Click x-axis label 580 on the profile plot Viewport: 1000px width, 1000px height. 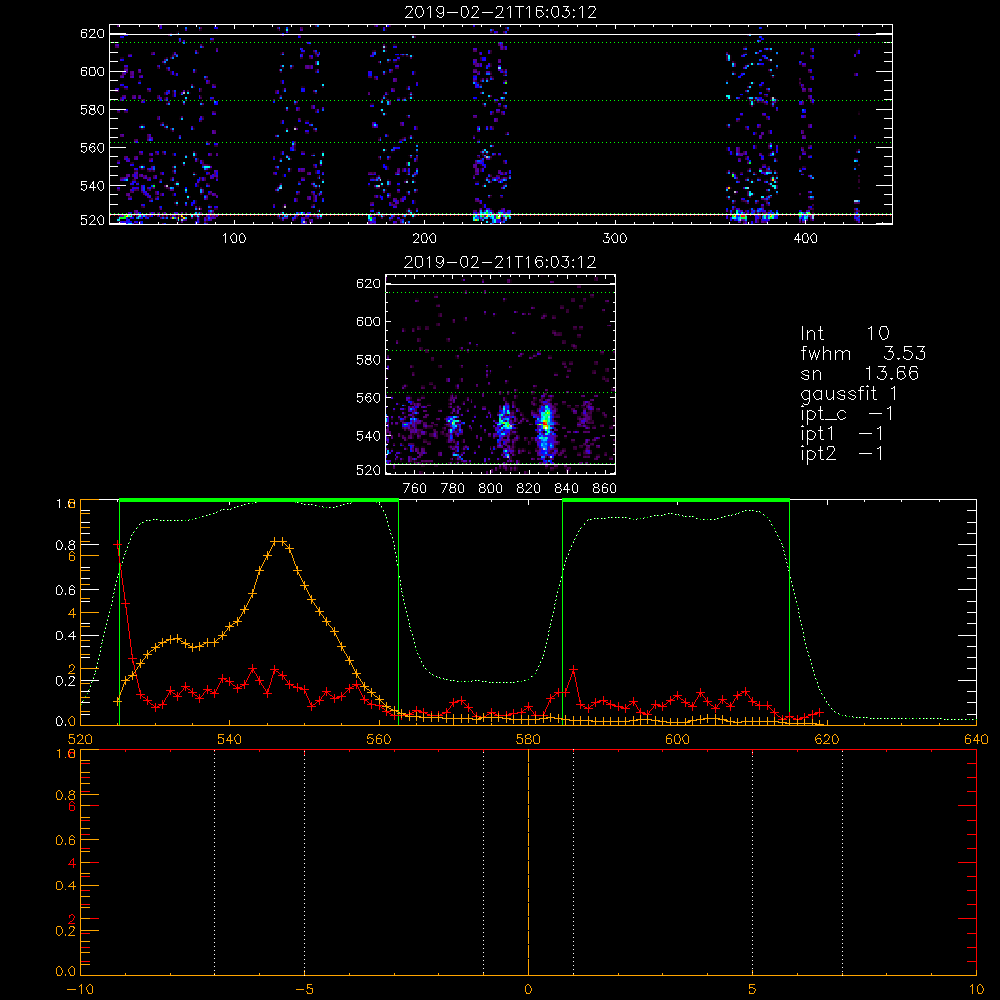pos(528,739)
